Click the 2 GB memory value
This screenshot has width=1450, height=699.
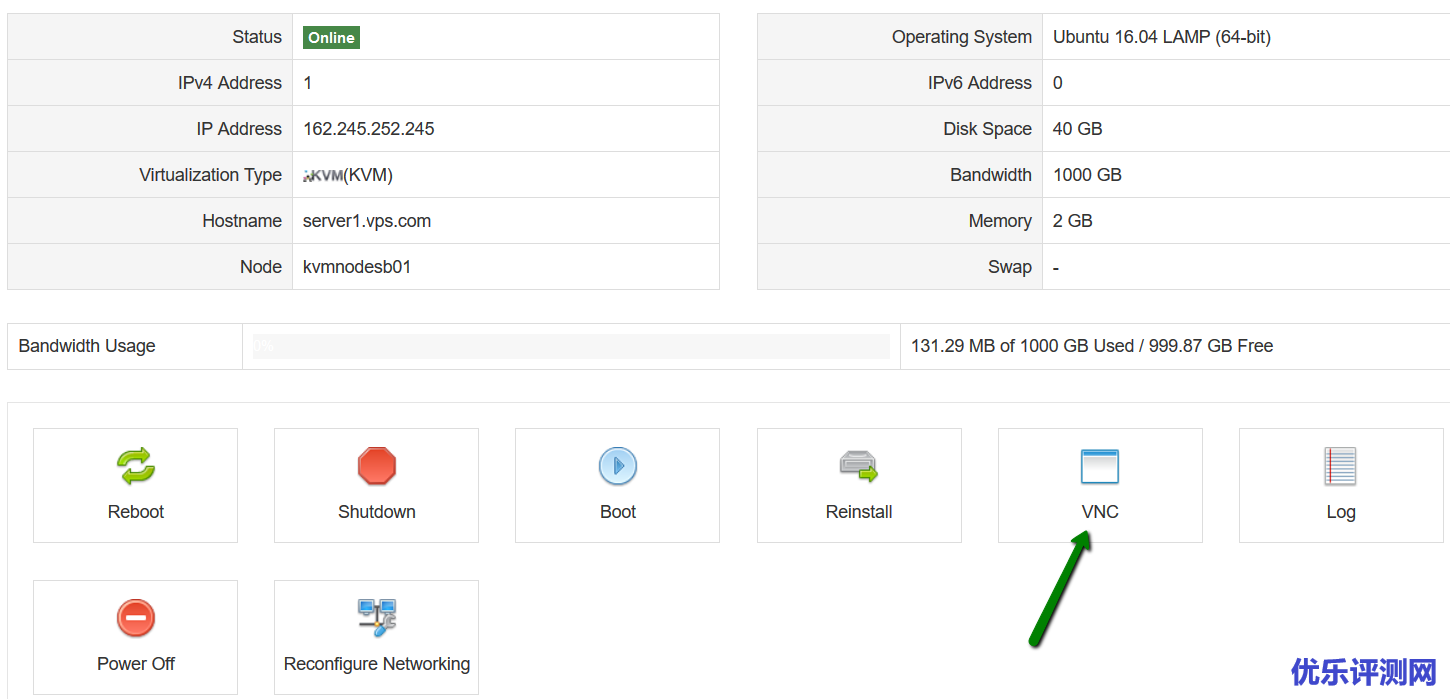[1073, 221]
